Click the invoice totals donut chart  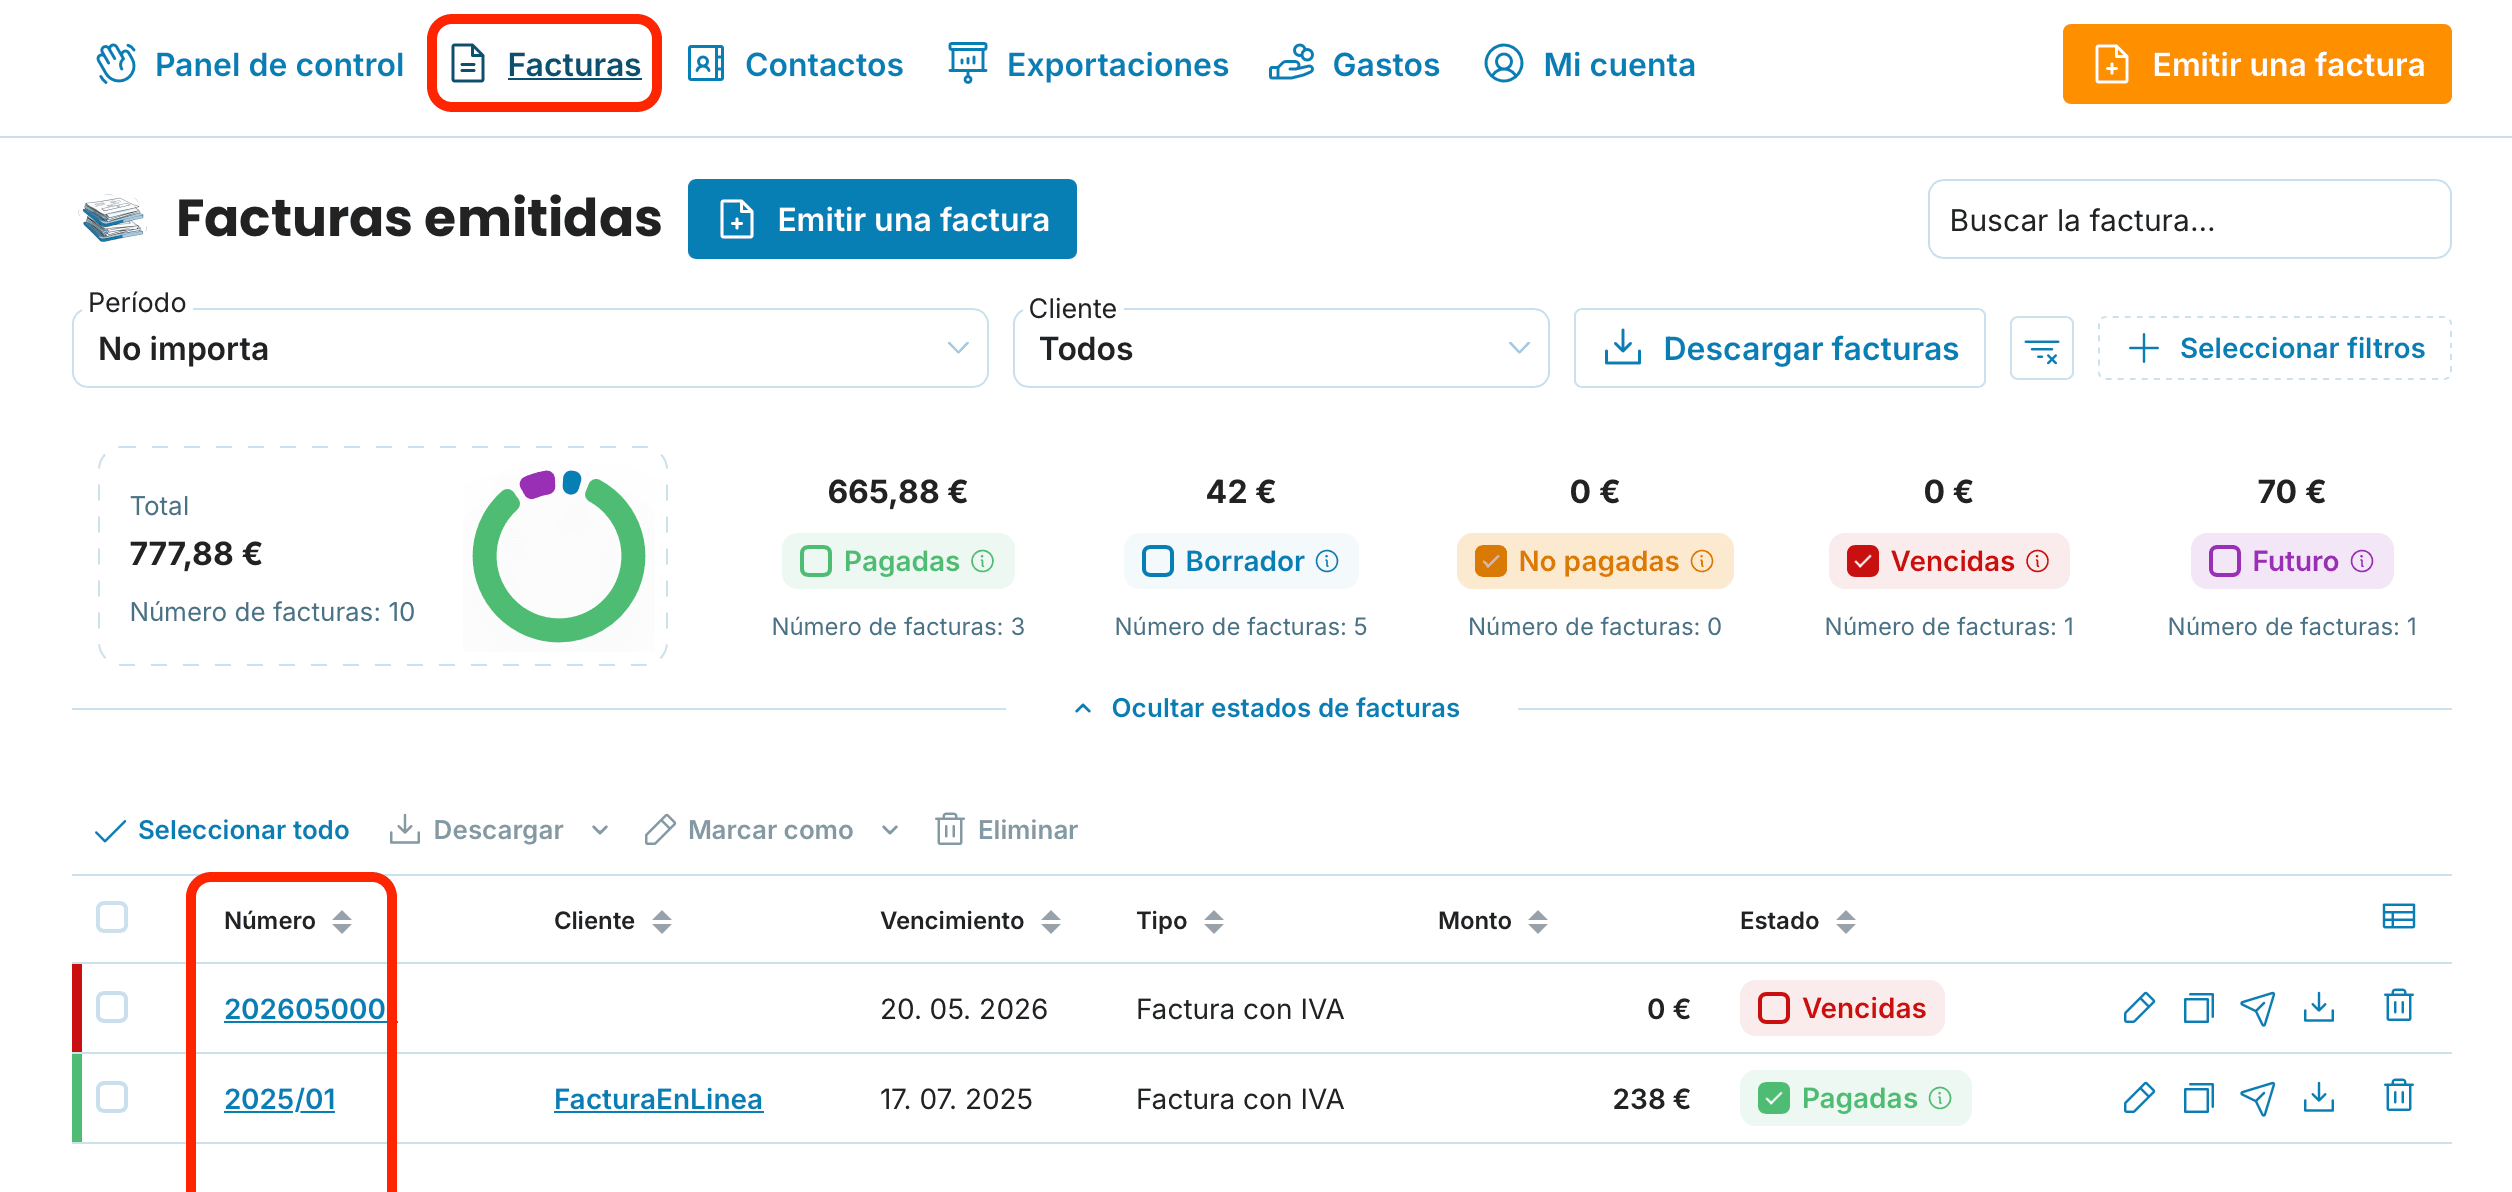(559, 555)
